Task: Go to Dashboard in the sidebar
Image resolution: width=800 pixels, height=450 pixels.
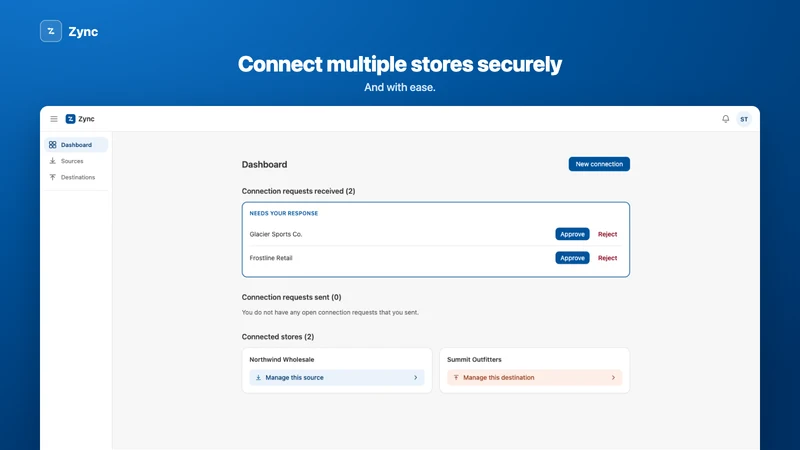Action: [x=76, y=145]
